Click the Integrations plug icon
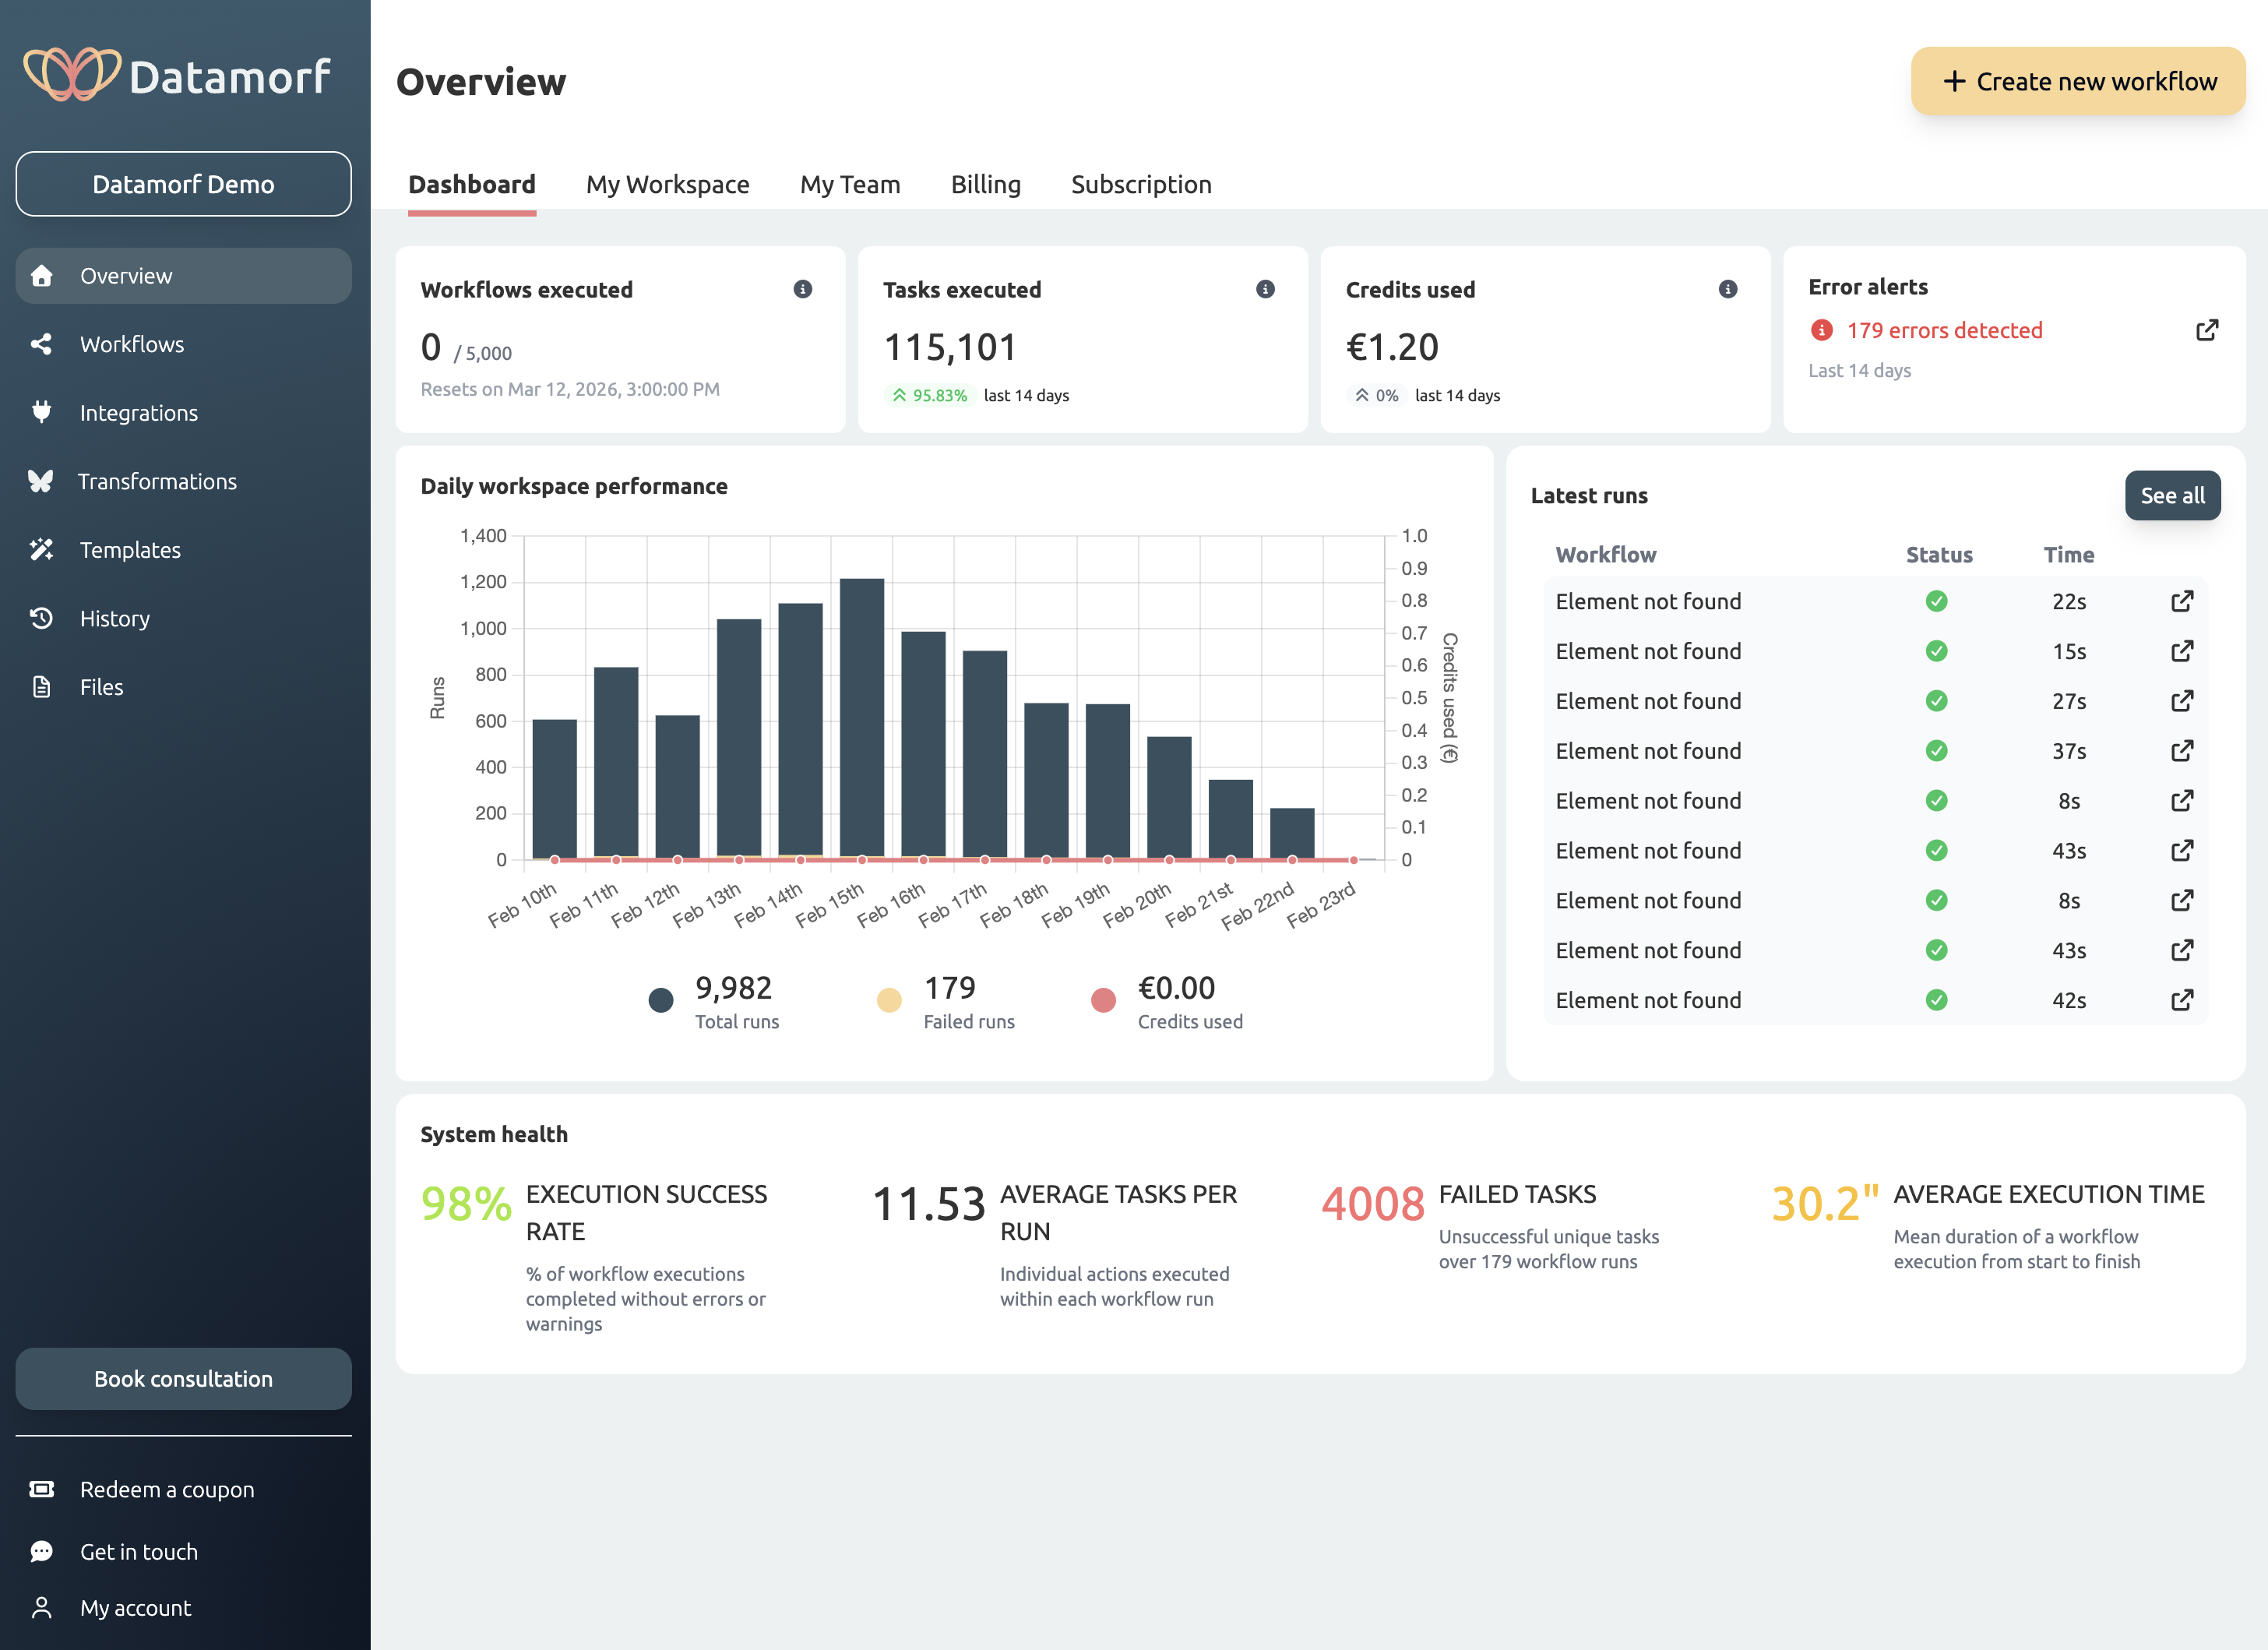This screenshot has height=1650, width=2268. (41, 413)
